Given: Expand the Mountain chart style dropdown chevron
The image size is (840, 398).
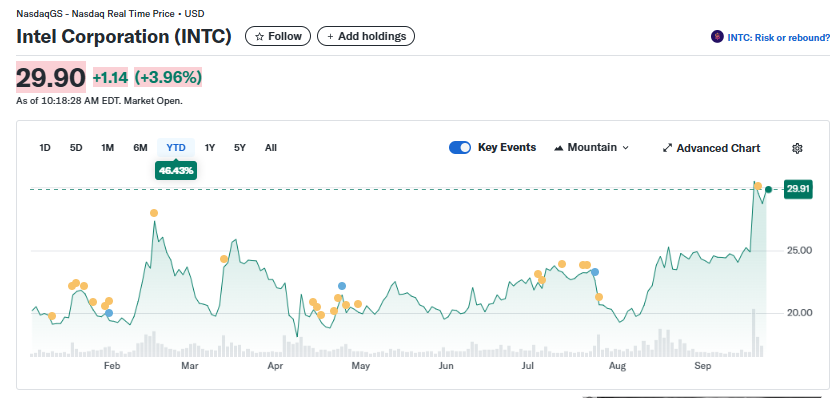Looking at the screenshot, I should tap(625, 148).
